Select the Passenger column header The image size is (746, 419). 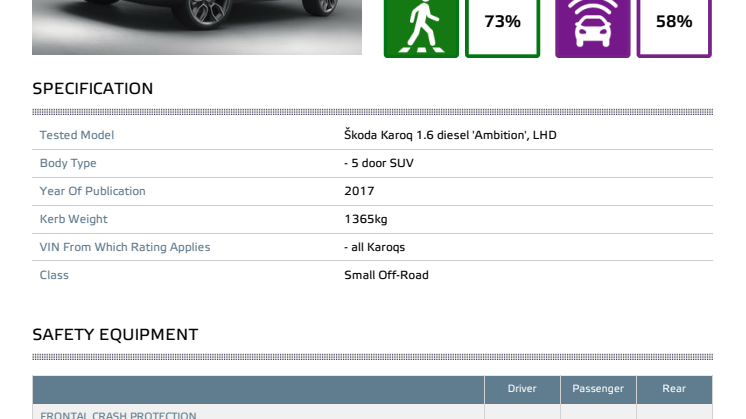pyautogui.click(x=598, y=389)
